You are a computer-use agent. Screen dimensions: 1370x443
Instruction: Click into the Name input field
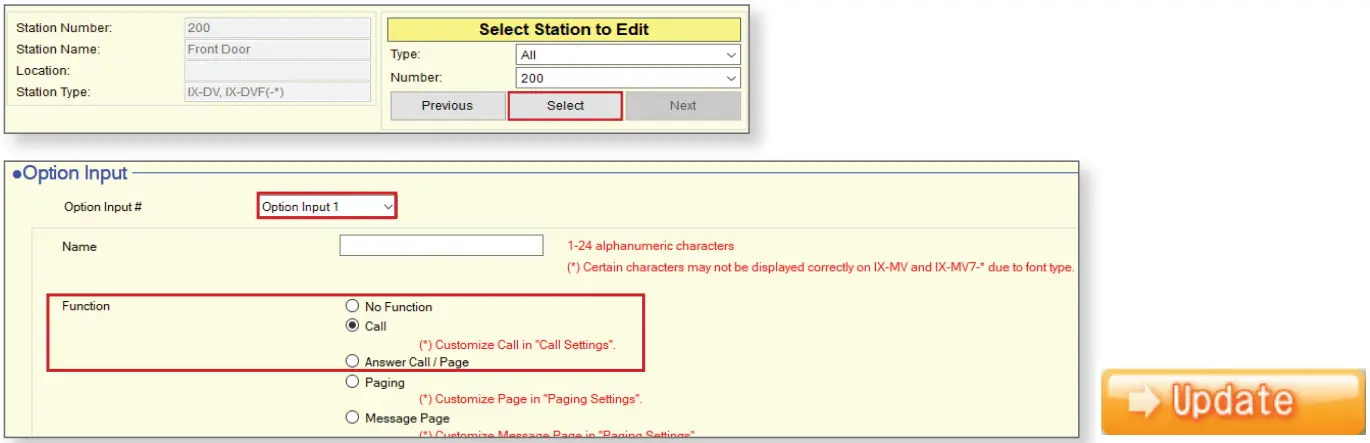441,245
